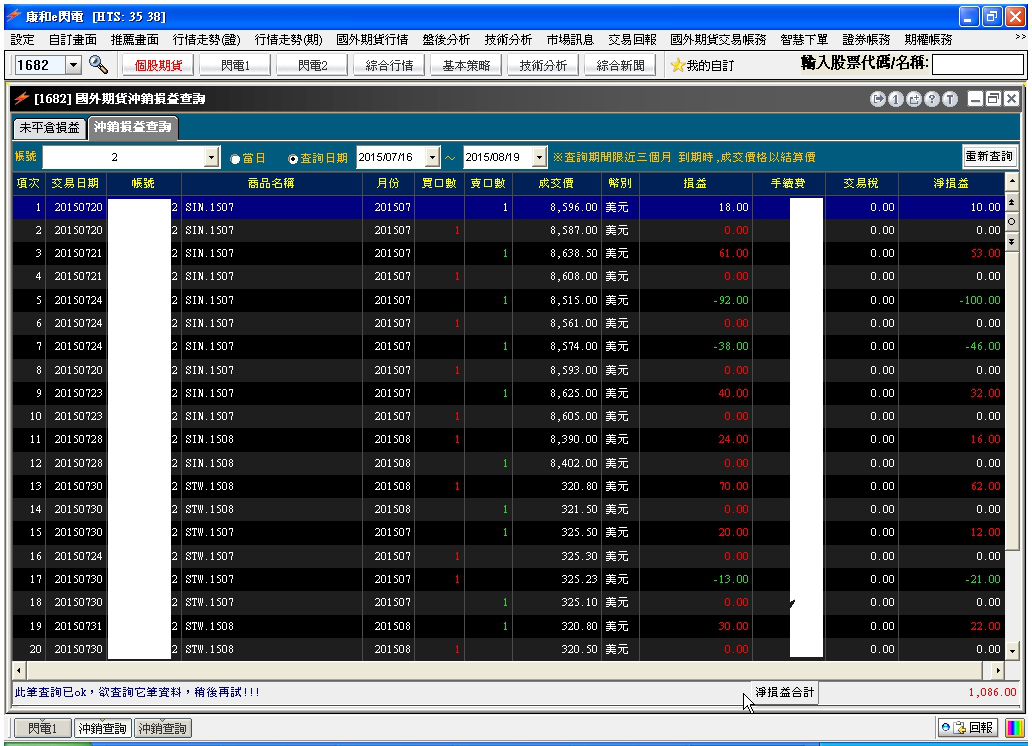The height and width of the screenshot is (746, 1032).
Task: Click the 回報 report button with clipboard icon
Action: 968,728
